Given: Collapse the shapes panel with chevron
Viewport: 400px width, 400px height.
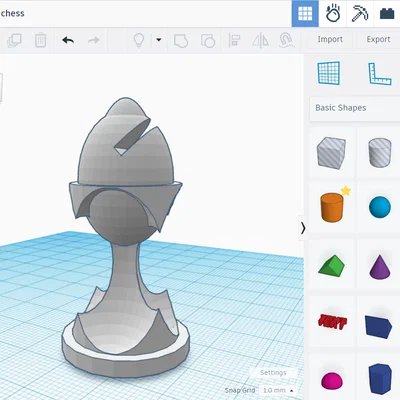Looking at the screenshot, I should [302, 228].
